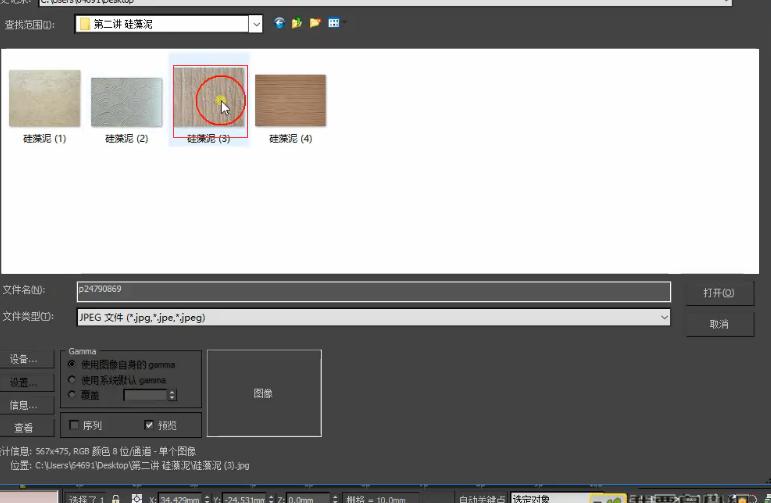Click label 硅藻泥 (4)
The width and height of the screenshot is (771, 503).
(x=291, y=139)
